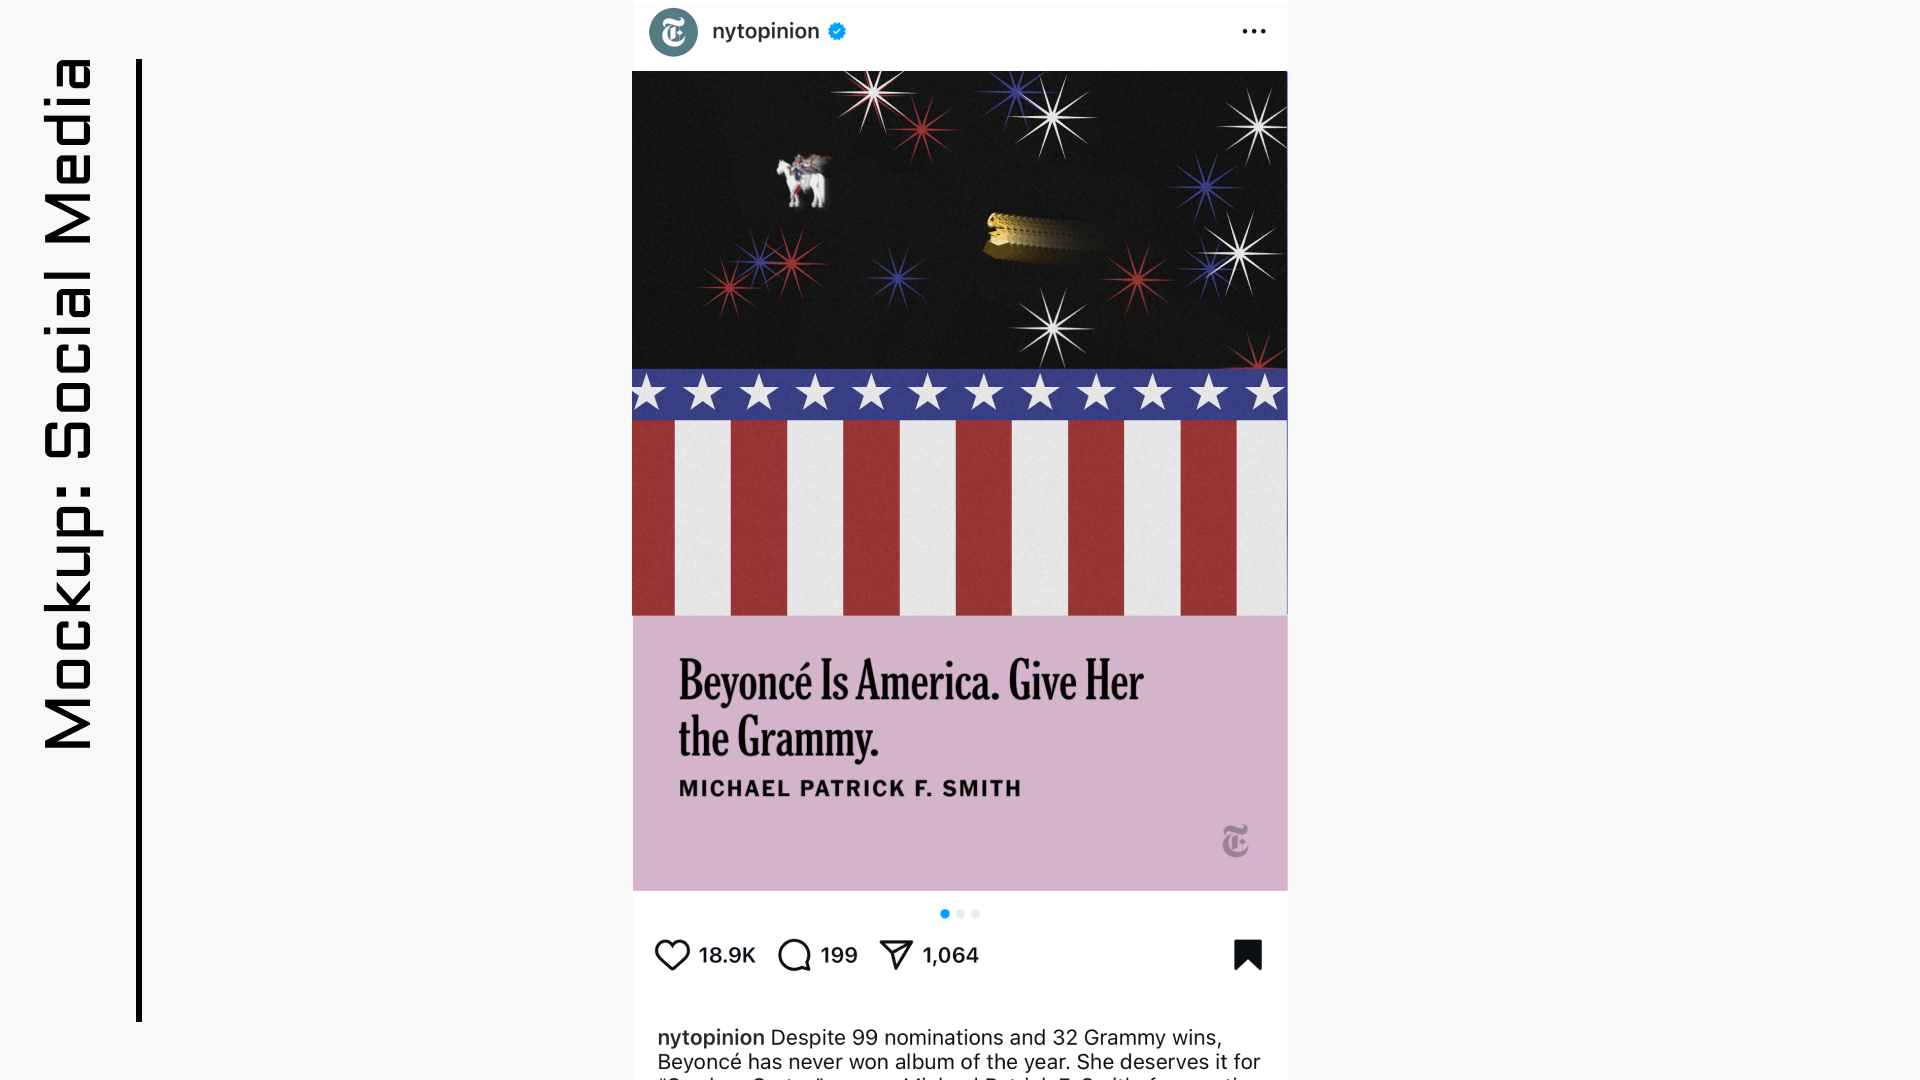
Task: Click the Beyoncé Is America headline
Action: pos(911,709)
